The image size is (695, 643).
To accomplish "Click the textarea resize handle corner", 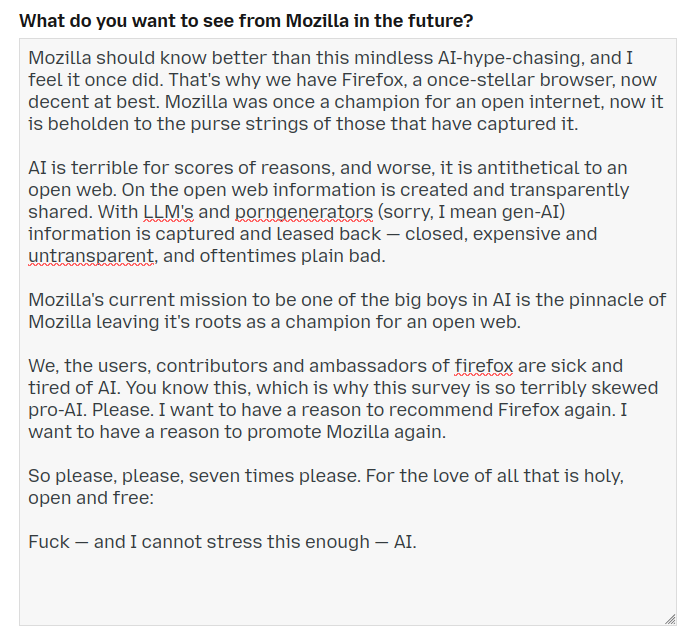I will [668, 619].
